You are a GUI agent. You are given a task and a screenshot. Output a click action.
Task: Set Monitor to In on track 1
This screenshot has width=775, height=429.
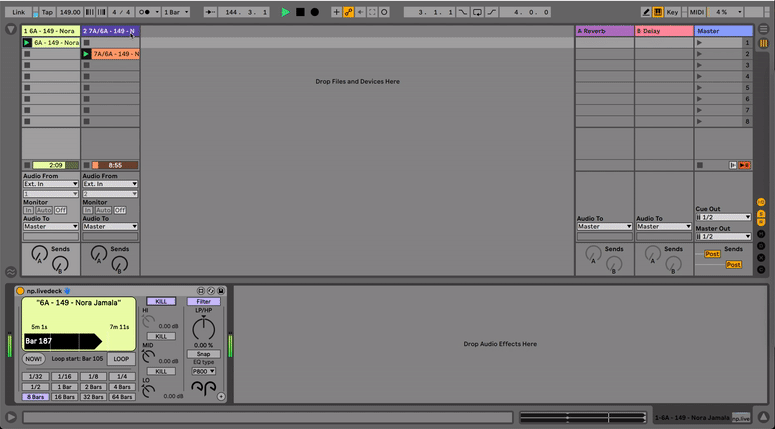(x=29, y=210)
